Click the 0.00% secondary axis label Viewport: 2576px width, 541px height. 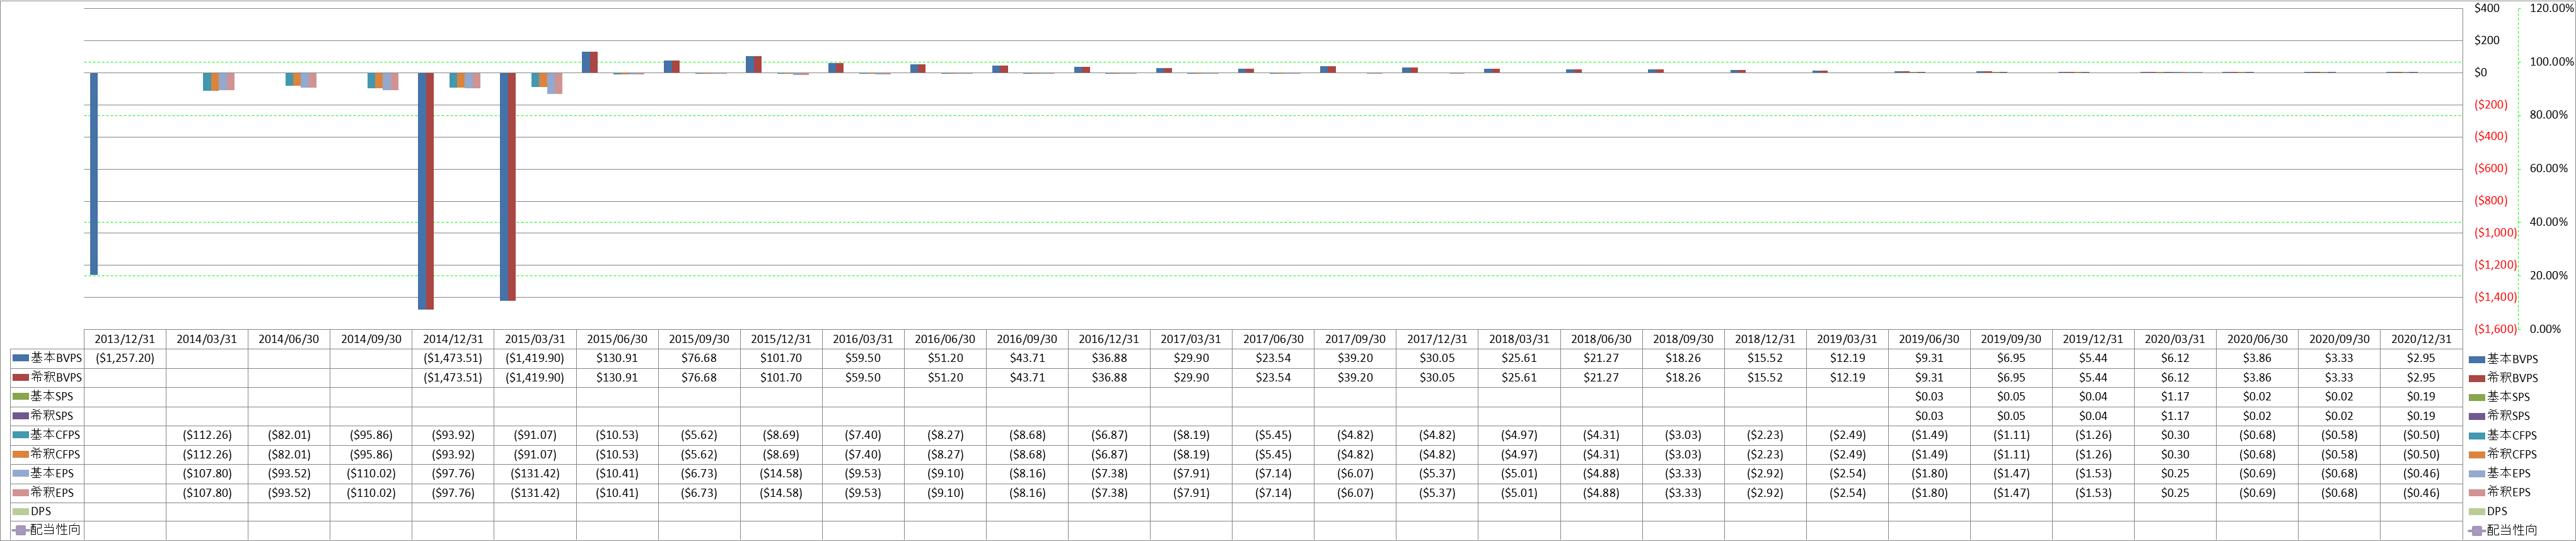click(x=2545, y=328)
